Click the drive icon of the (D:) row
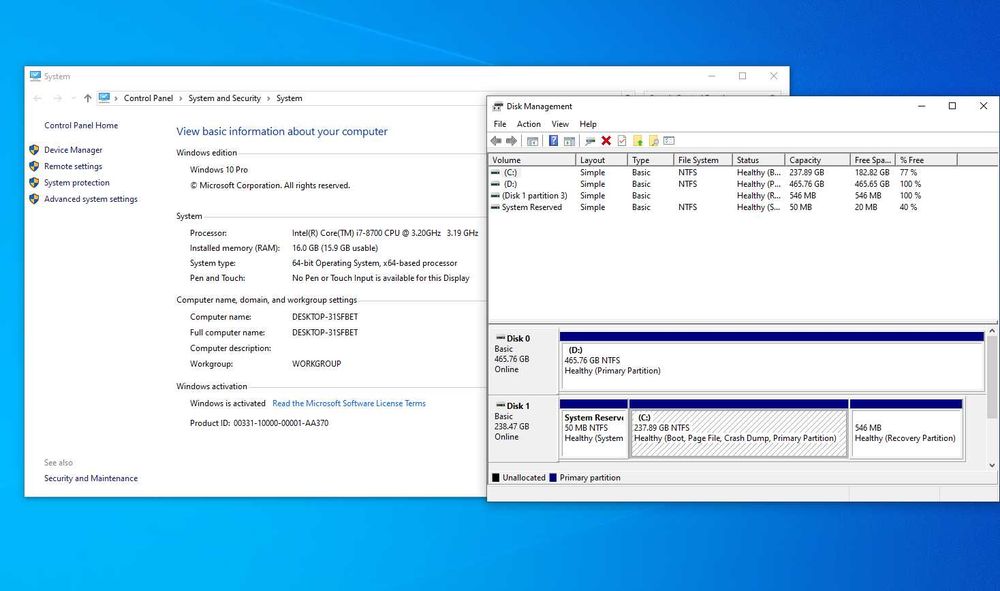Image resolution: width=1000 pixels, height=591 pixels. [x=496, y=184]
